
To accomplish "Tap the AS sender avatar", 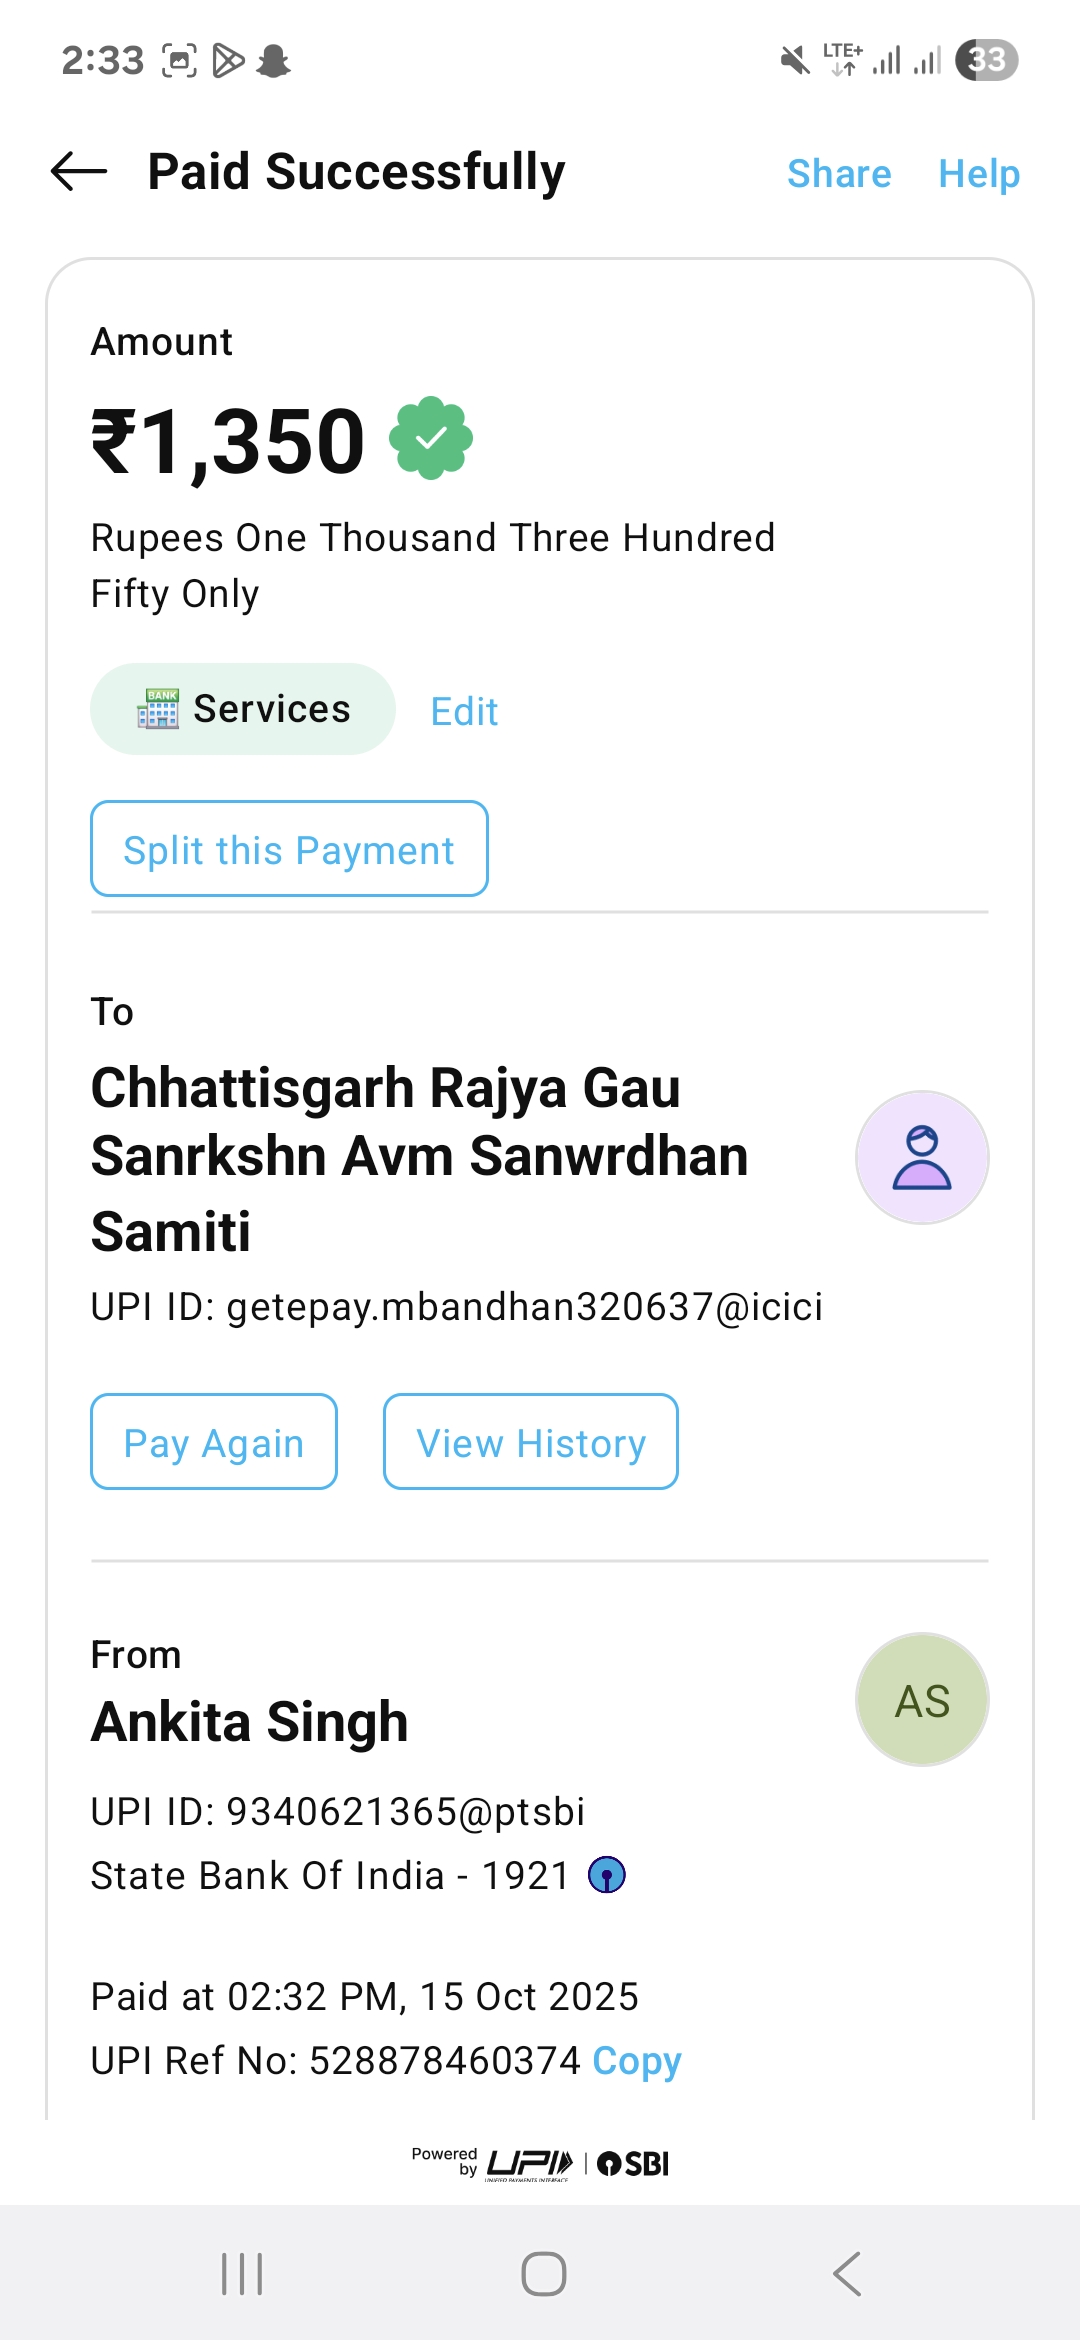I will pos(922,1700).
